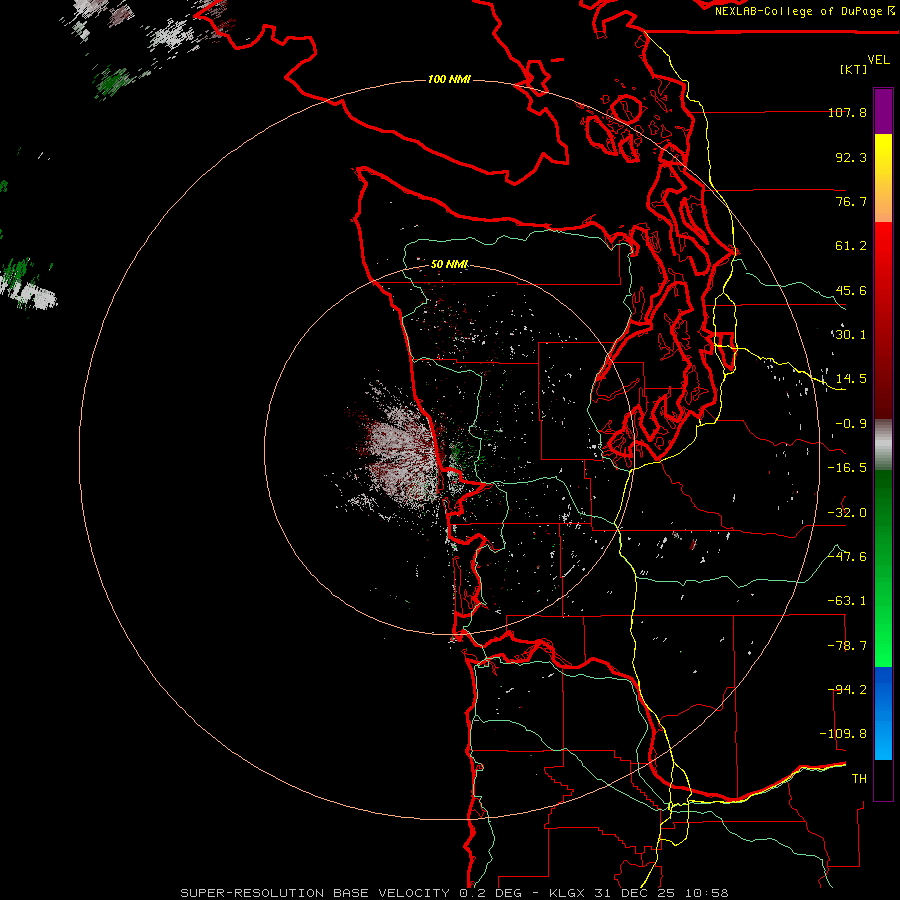Pick the -109.8 velocity scale value
The width and height of the screenshot is (900, 900).
tap(844, 734)
